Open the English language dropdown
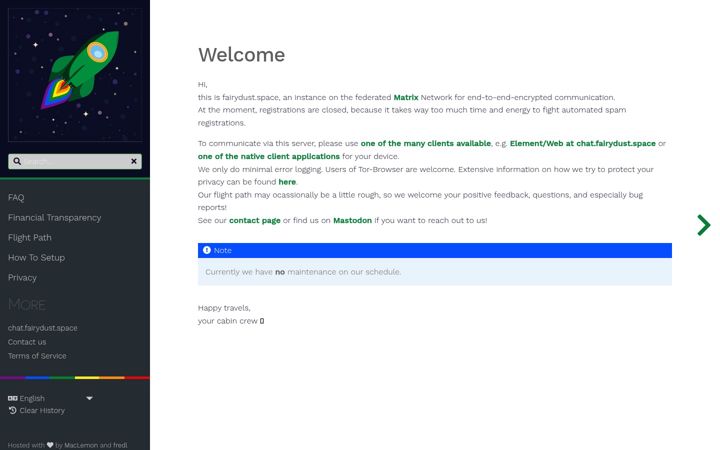Image resolution: width=720 pixels, height=450 pixels. tap(50, 398)
